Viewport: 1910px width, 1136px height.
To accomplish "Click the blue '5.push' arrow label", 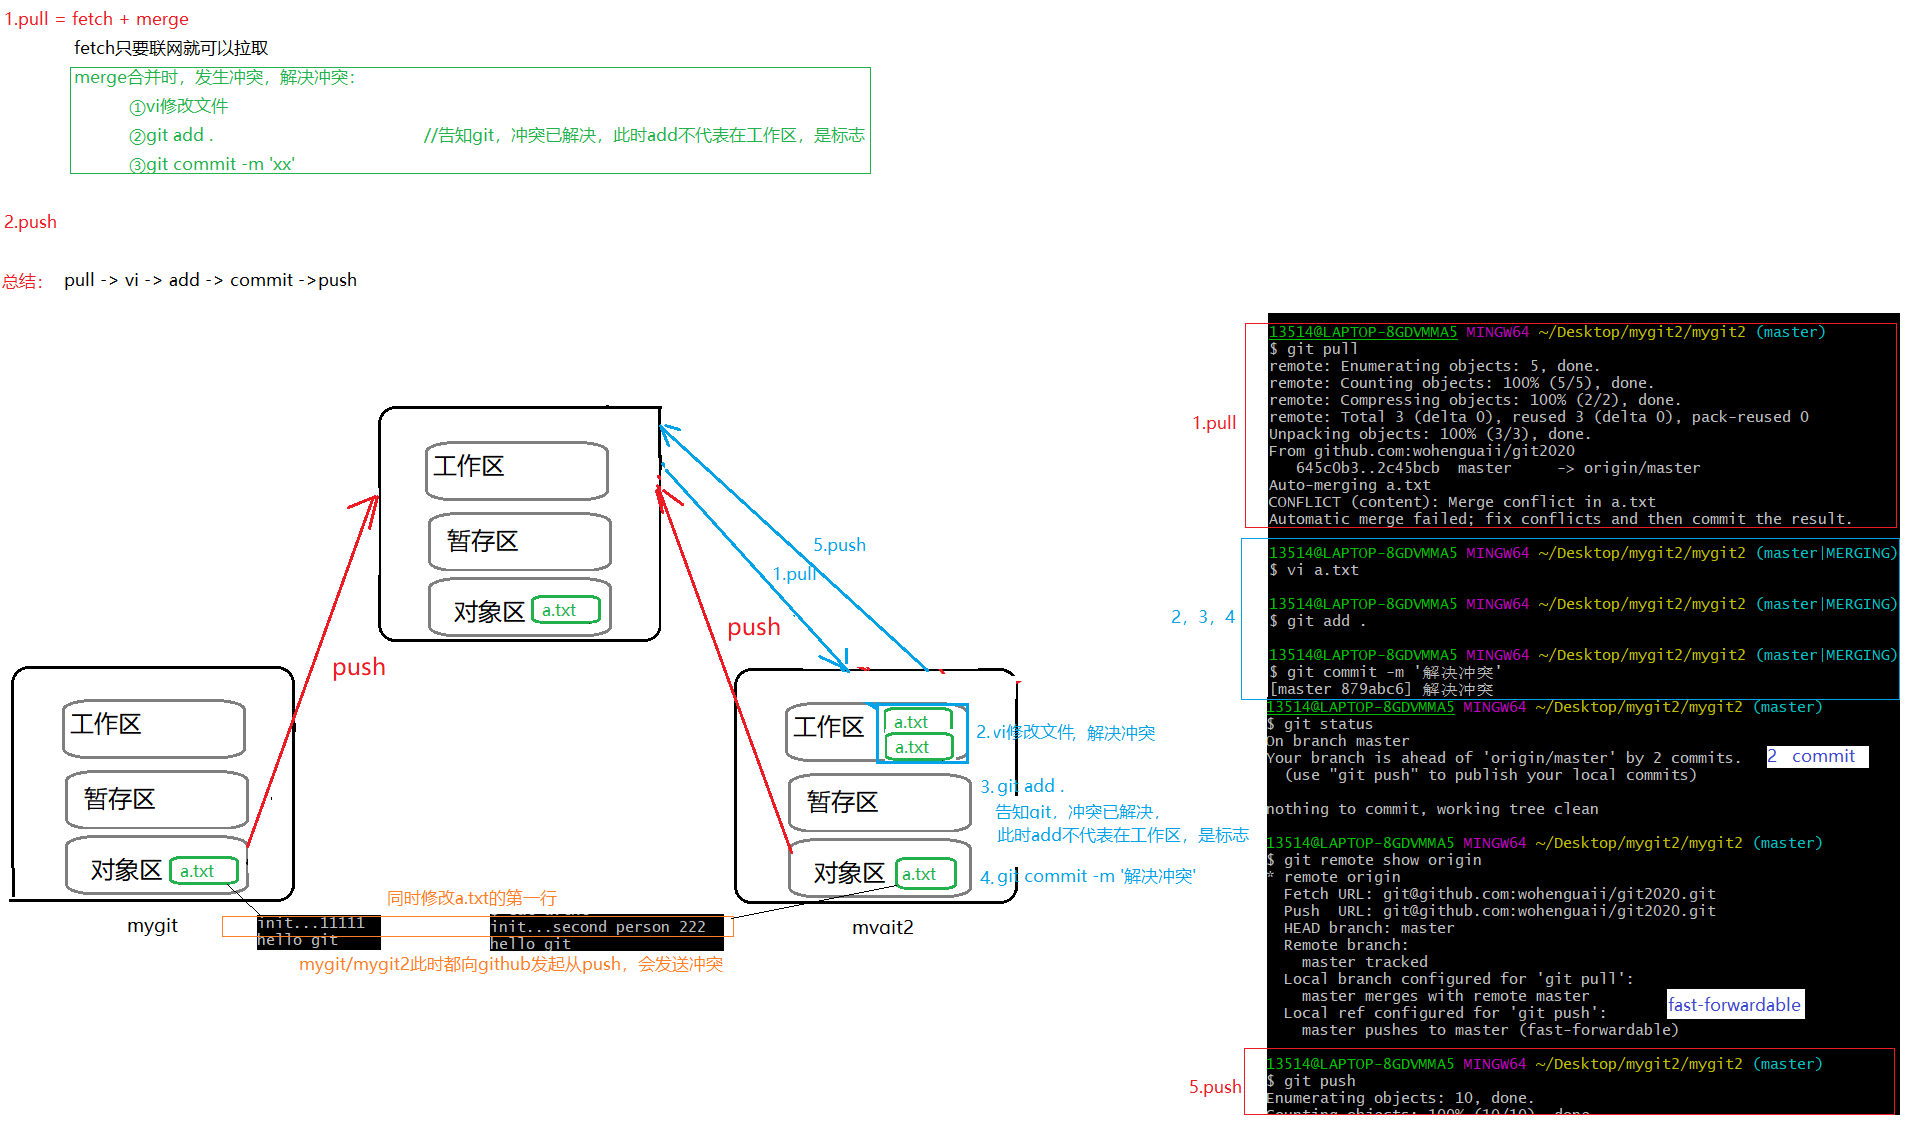I will click(x=839, y=545).
